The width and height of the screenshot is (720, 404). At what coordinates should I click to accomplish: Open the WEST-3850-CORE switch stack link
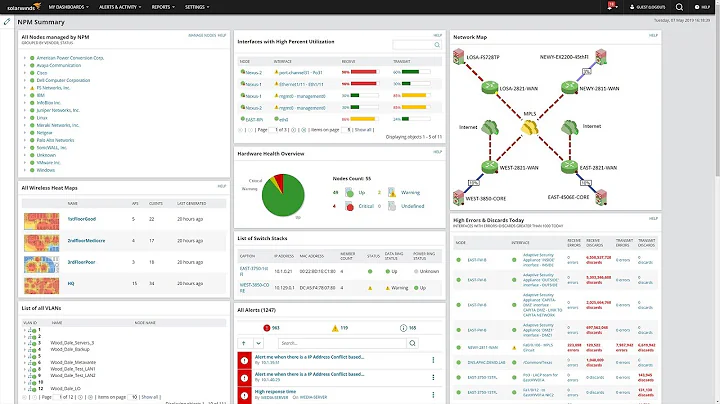point(254,288)
